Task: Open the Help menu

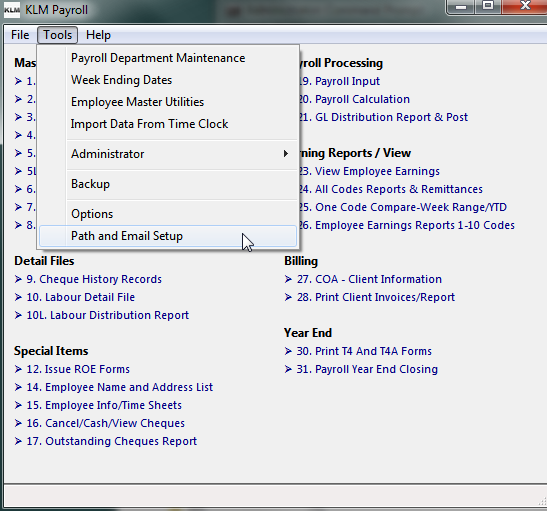Action: tap(98, 35)
